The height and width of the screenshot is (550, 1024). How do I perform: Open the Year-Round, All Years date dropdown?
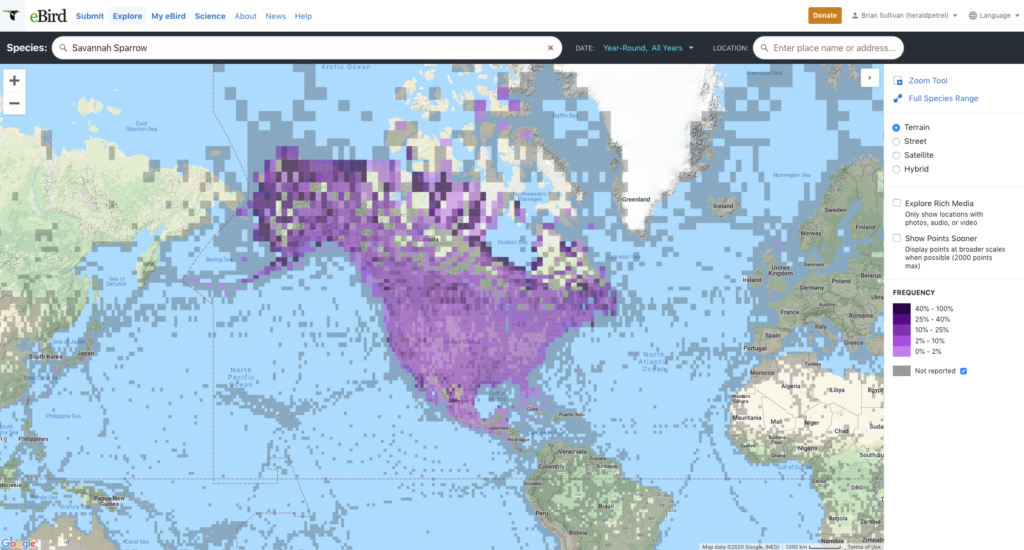tap(648, 48)
